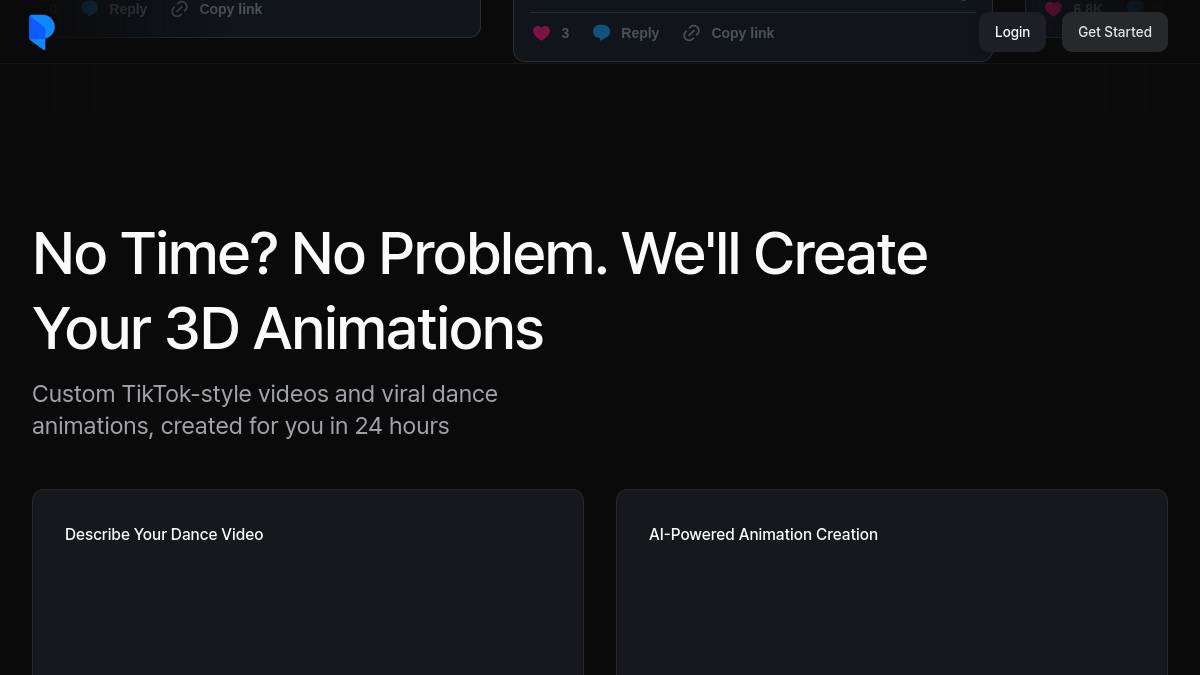Click the Get Started button
1200x675 pixels.
pos(1115,32)
